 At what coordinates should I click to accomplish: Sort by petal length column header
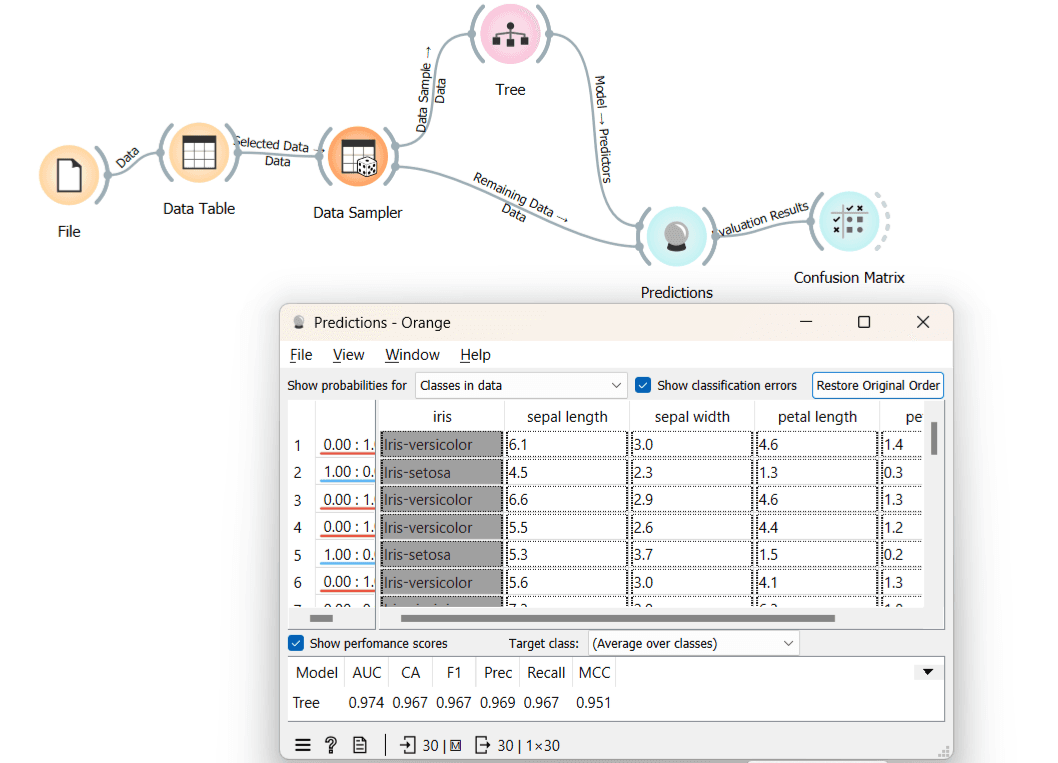(816, 417)
